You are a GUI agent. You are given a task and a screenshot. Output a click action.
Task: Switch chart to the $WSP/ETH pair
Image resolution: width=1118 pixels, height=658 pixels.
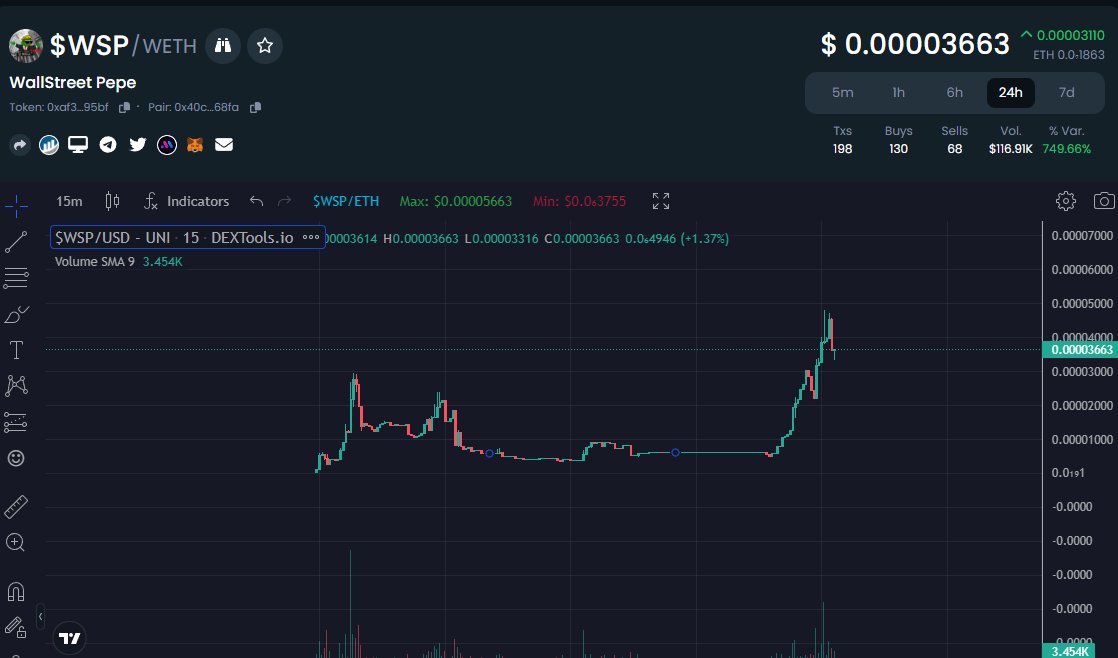point(346,201)
